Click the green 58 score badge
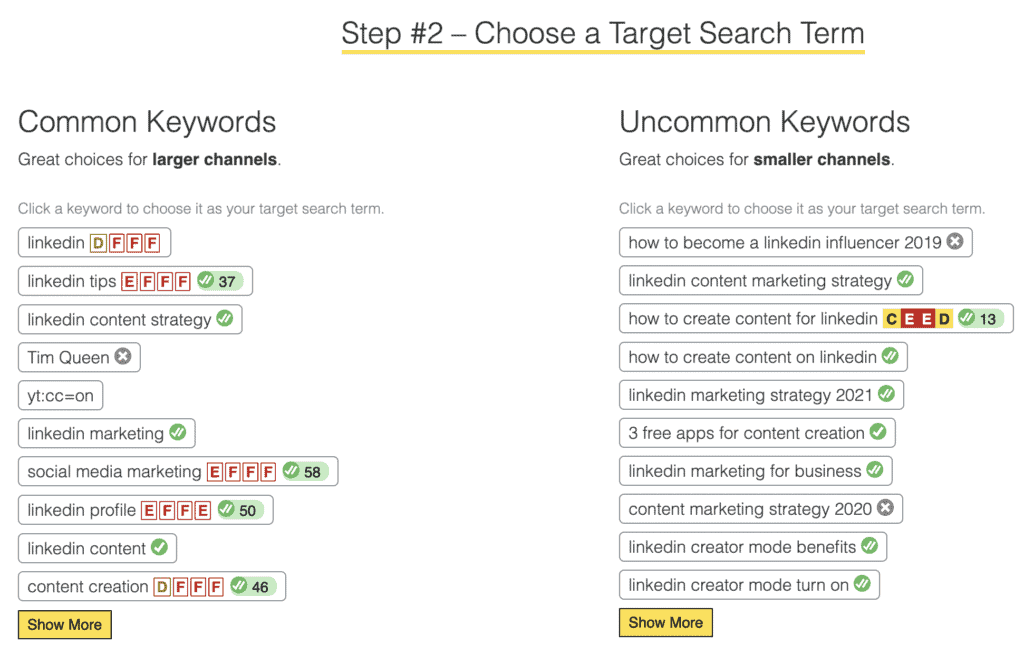Screen dimensions: 1024x654 (305, 472)
